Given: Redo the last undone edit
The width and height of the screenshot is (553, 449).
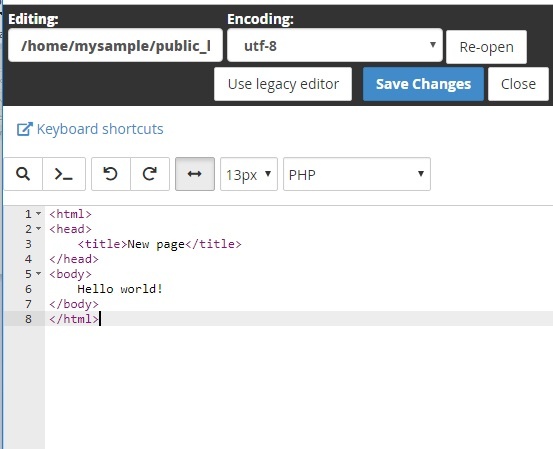Looking at the screenshot, I should click(150, 174).
